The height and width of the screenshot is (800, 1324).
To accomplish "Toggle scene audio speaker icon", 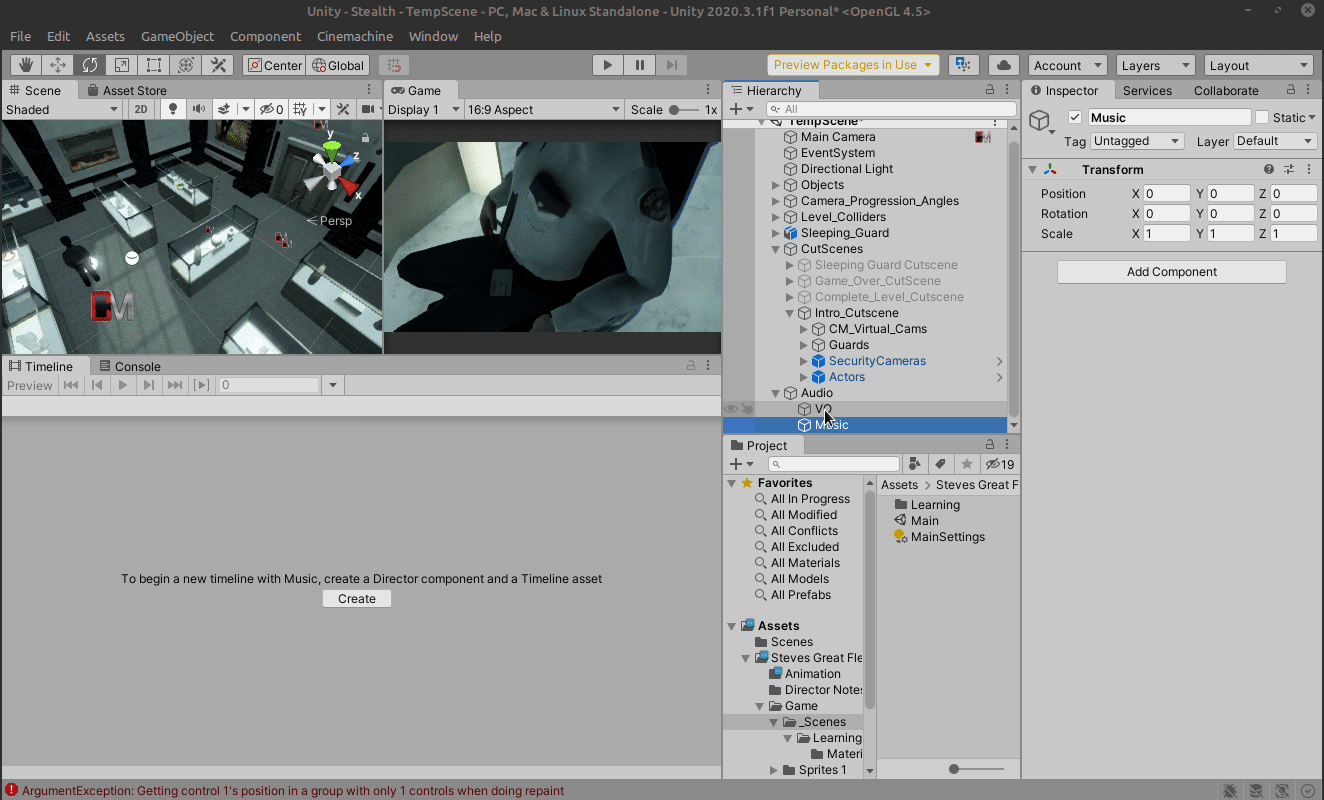I will pos(198,109).
